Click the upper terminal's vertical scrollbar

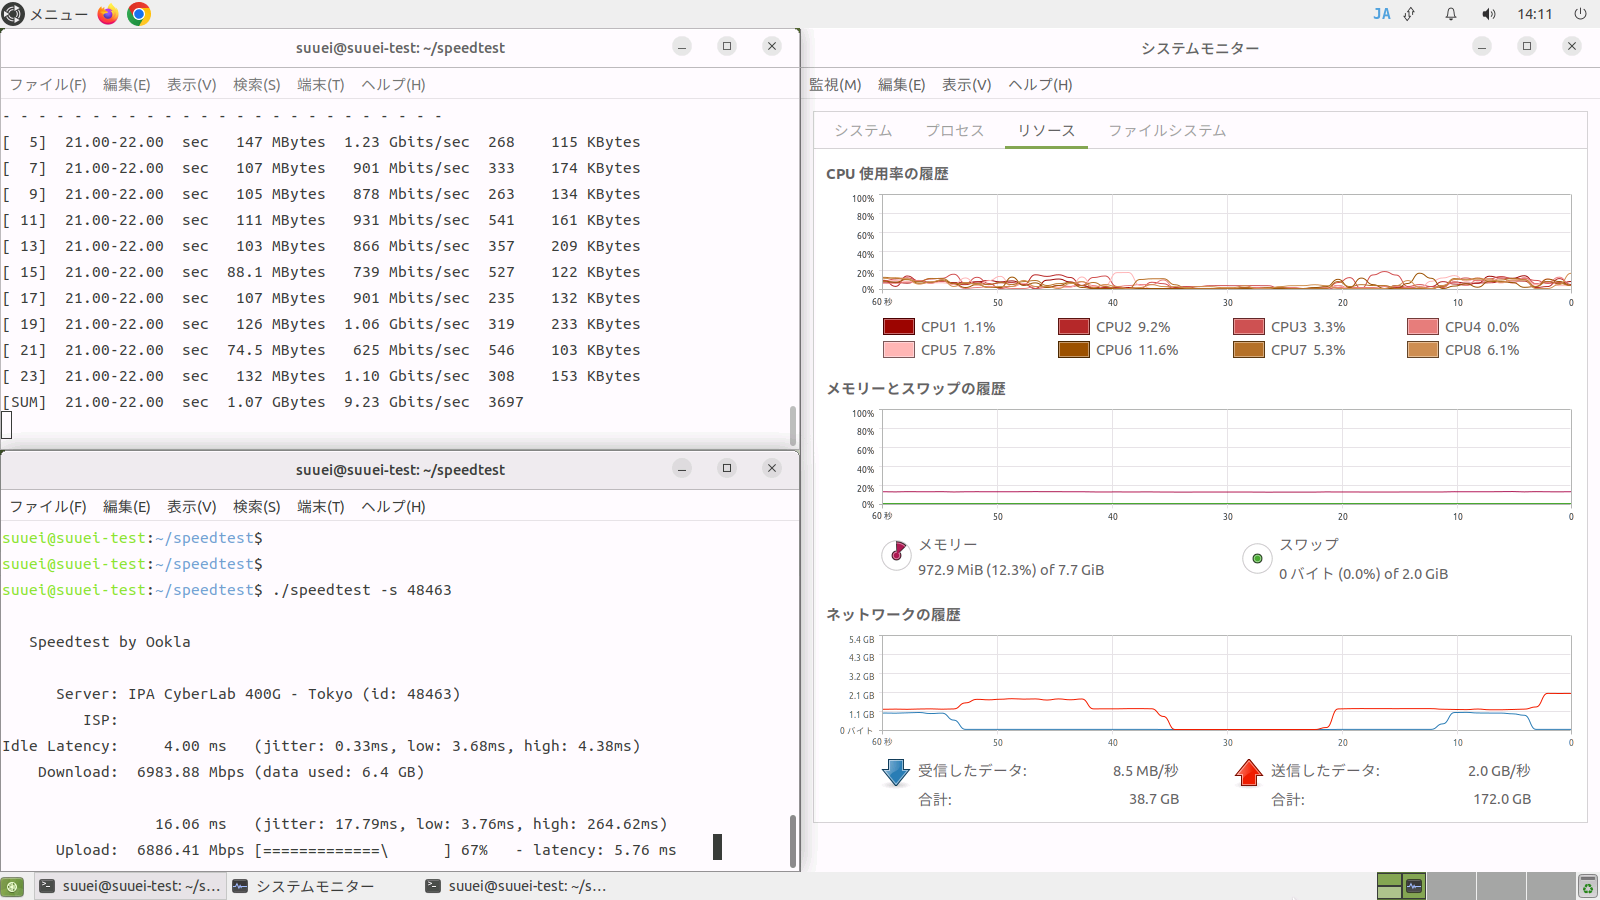793,425
